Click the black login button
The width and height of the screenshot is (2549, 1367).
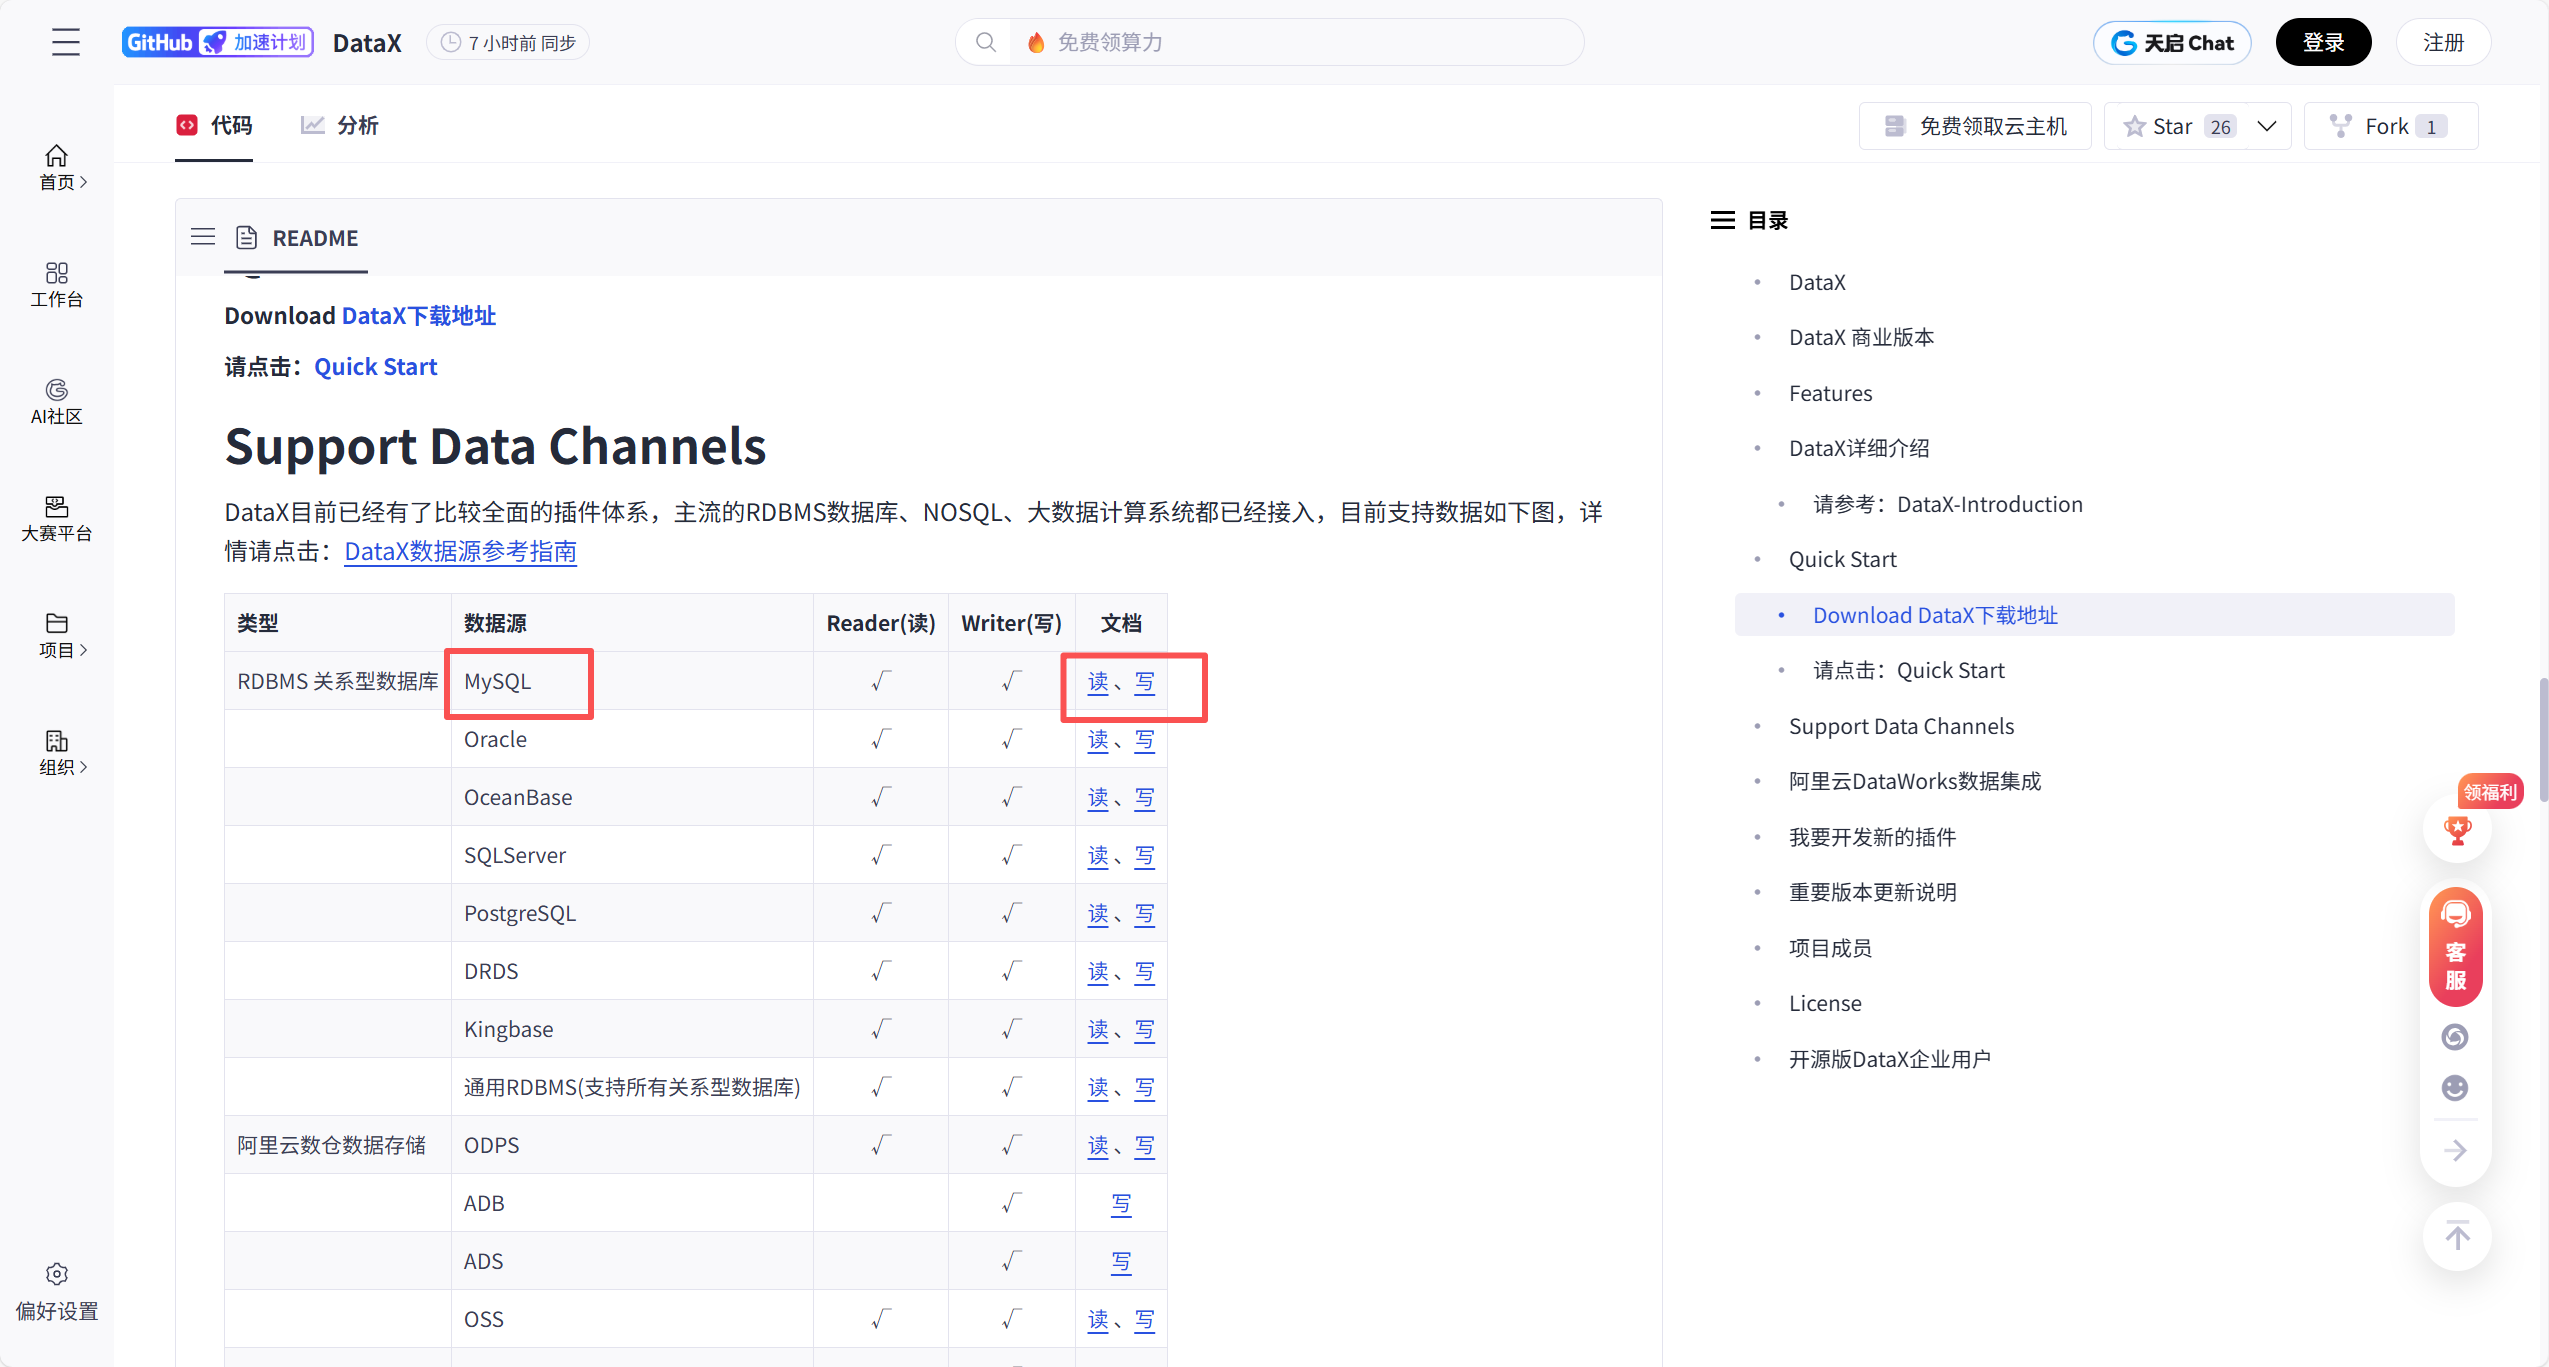(x=2322, y=42)
